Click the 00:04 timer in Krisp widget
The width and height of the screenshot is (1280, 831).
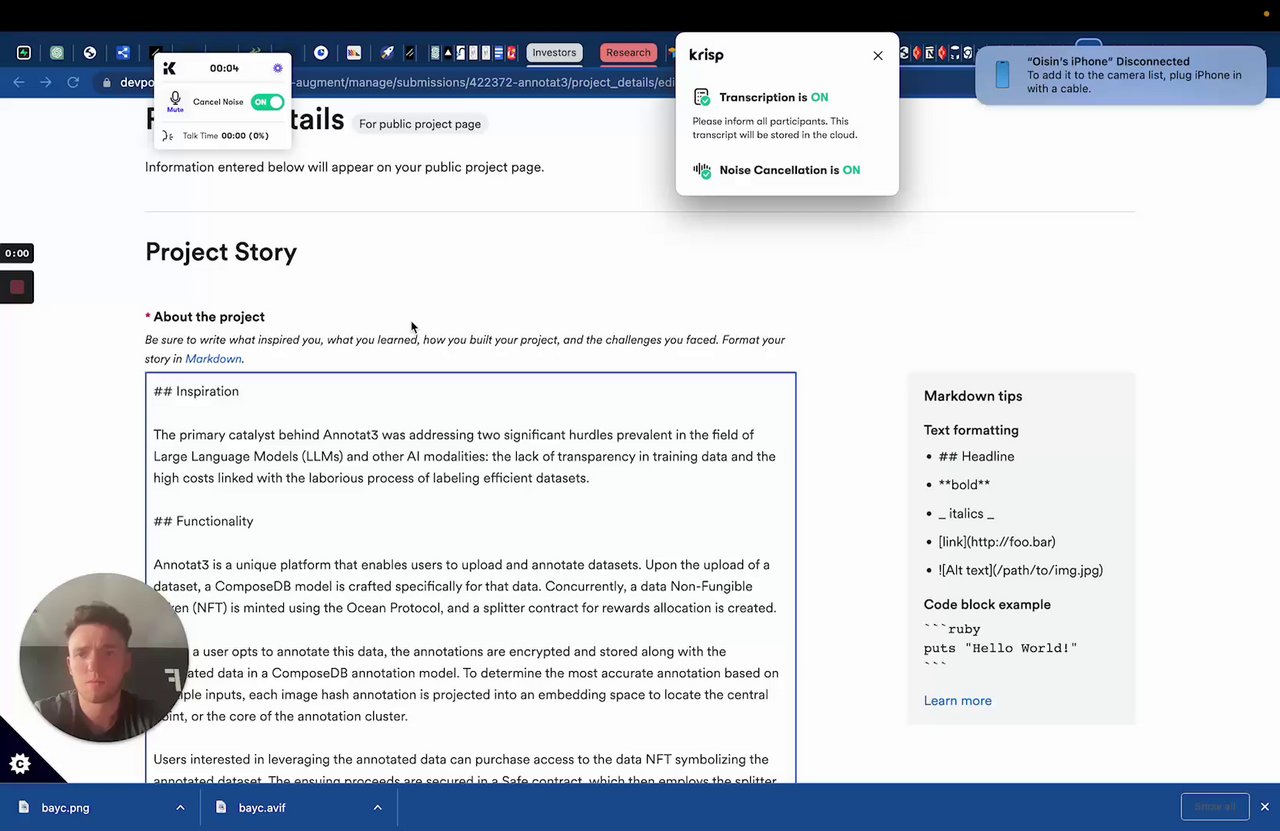[224, 68]
